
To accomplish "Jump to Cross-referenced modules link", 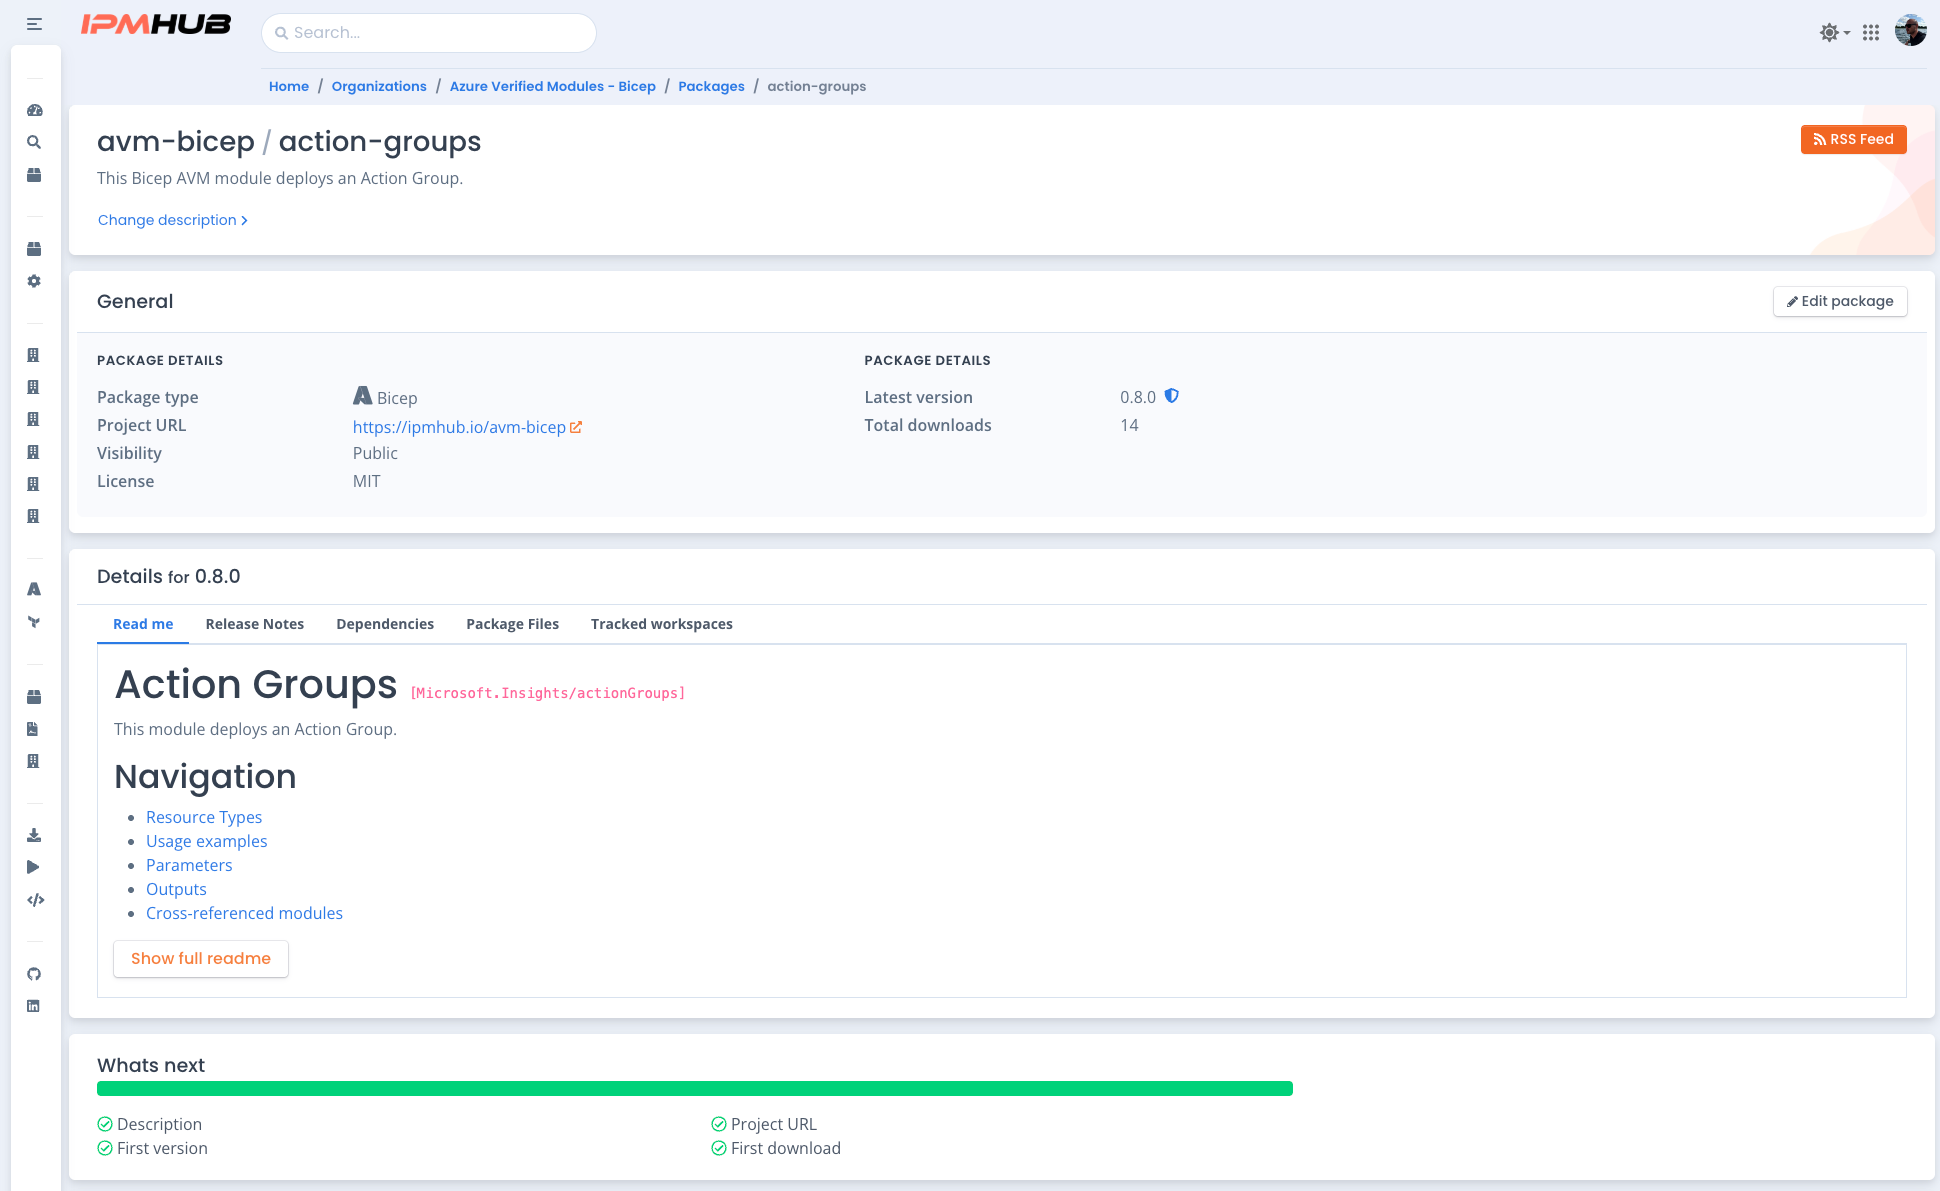I will tap(244, 913).
